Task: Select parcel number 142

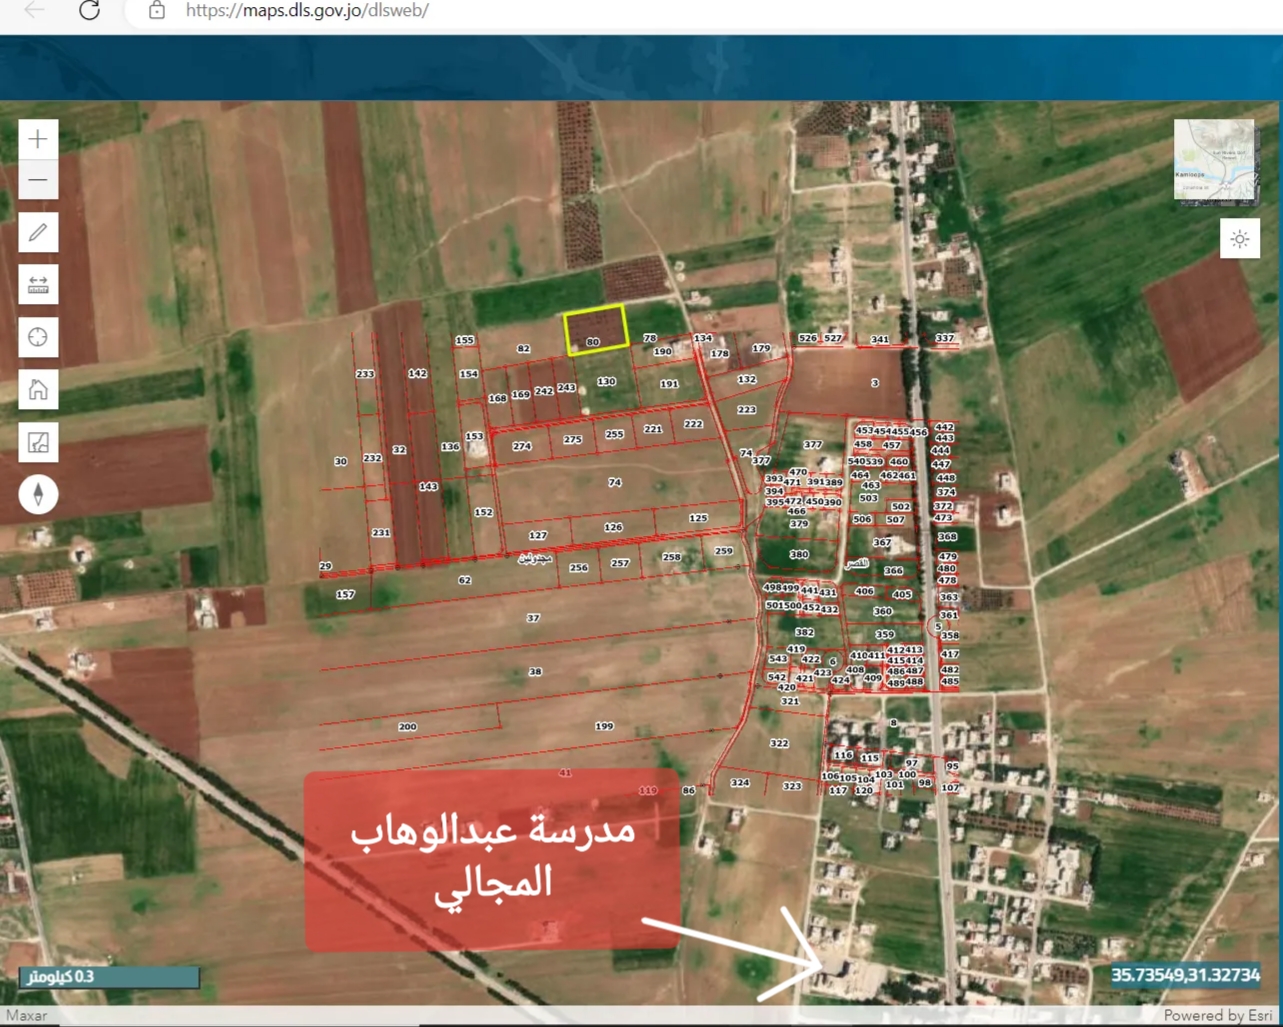Action: click(x=417, y=373)
